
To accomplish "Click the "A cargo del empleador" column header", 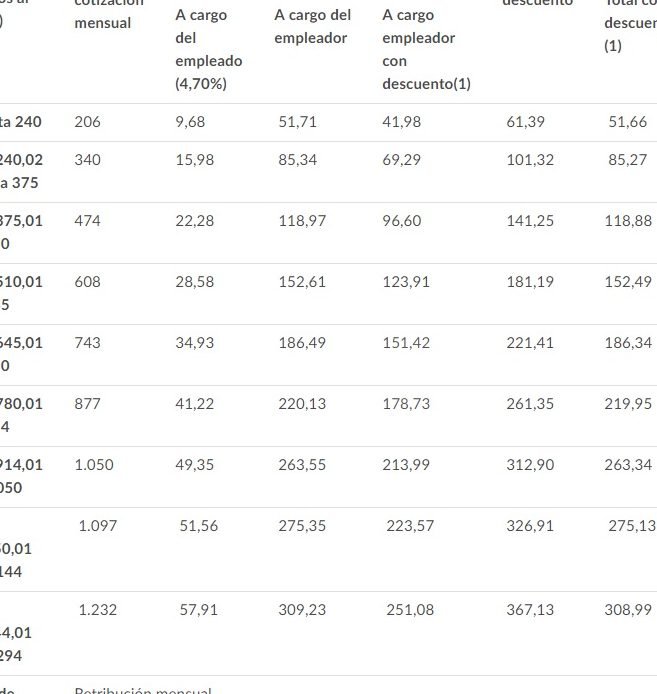I will point(312,27).
